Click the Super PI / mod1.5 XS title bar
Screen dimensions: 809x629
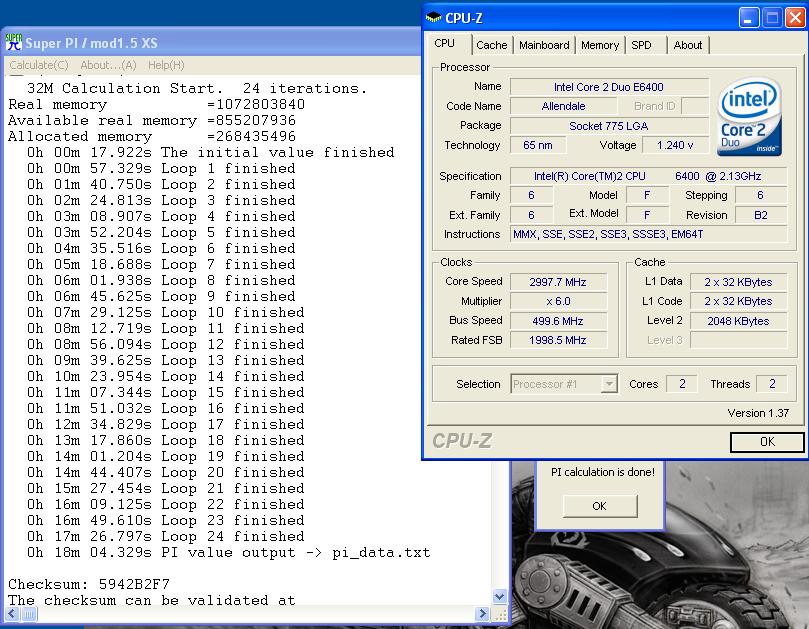(x=212, y=43)
